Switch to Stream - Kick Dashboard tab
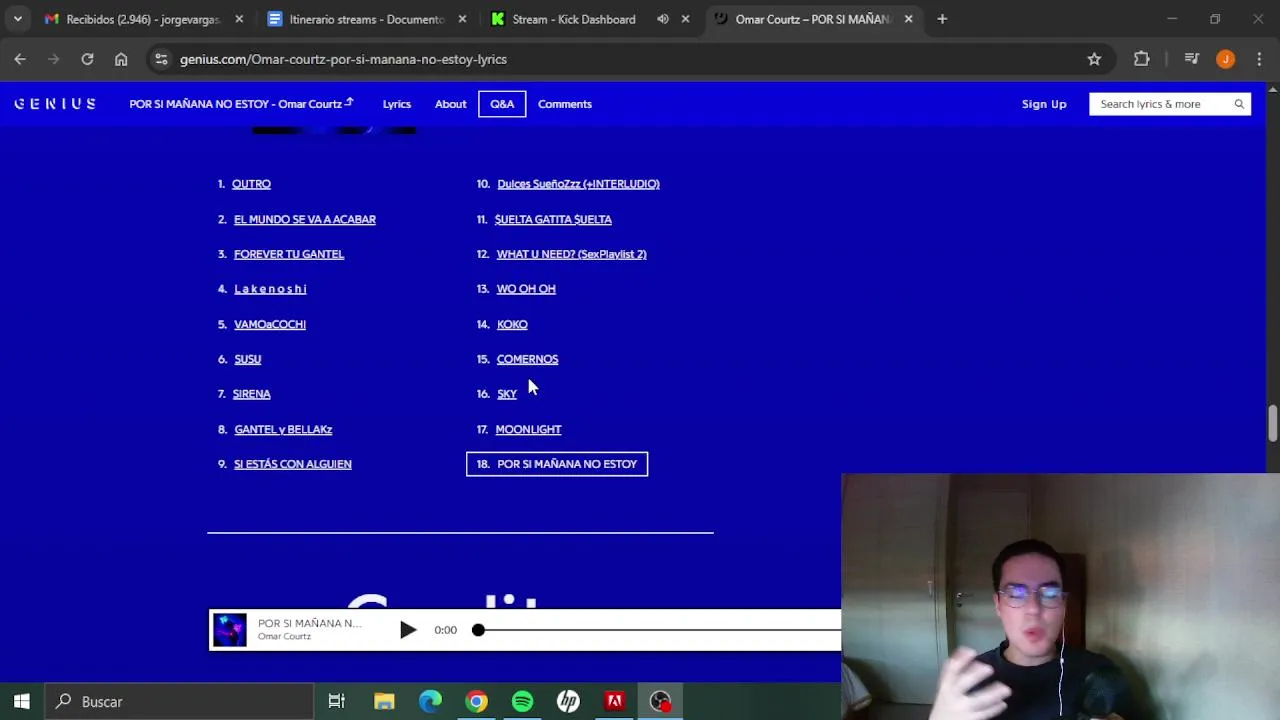The width and height of the screenshot is (1280, 720). pyautogui.click(x=573, y=19)
